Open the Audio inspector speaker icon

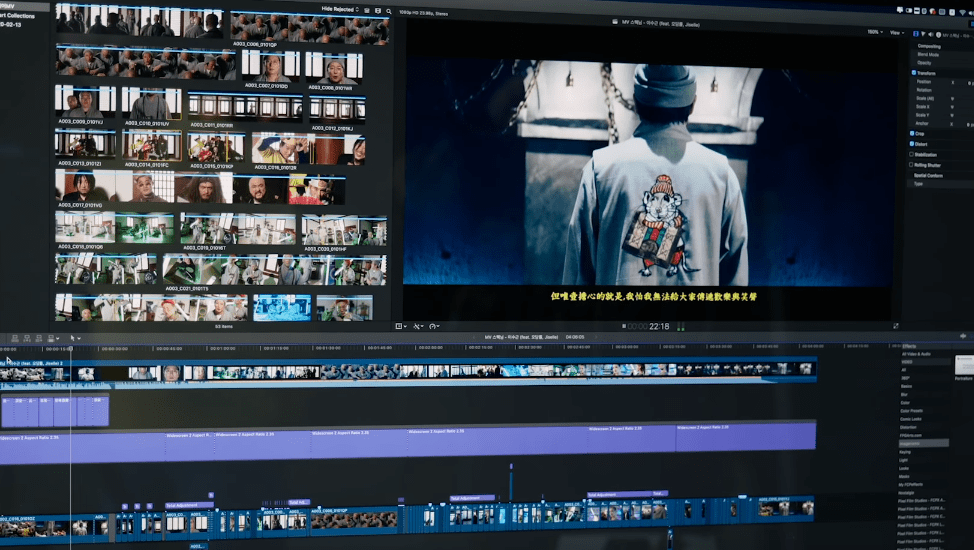[x=931, y=34]
